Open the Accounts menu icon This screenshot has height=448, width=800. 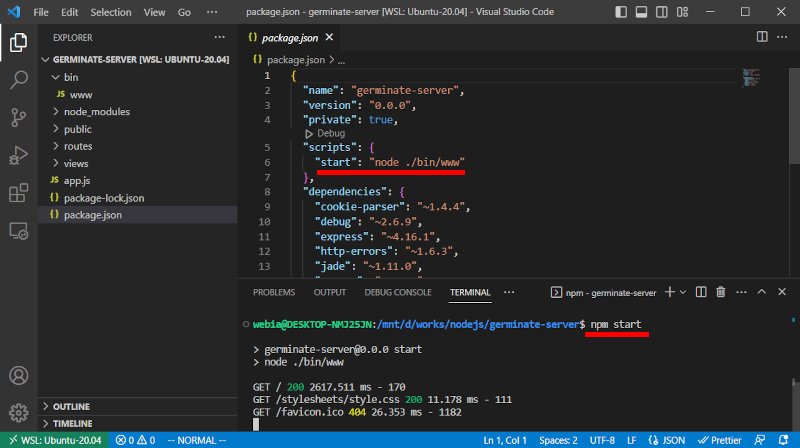18,376
